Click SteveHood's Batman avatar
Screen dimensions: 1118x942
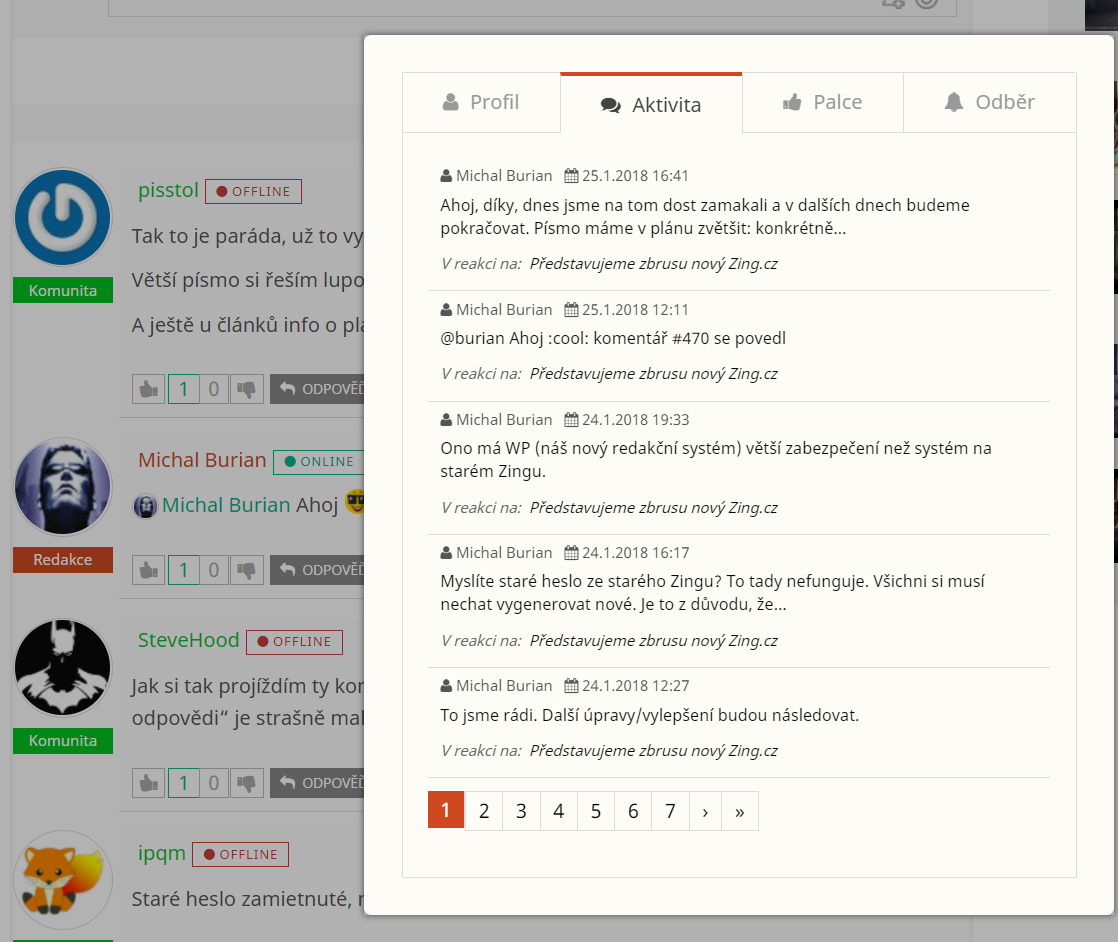[x=63, y=668]
